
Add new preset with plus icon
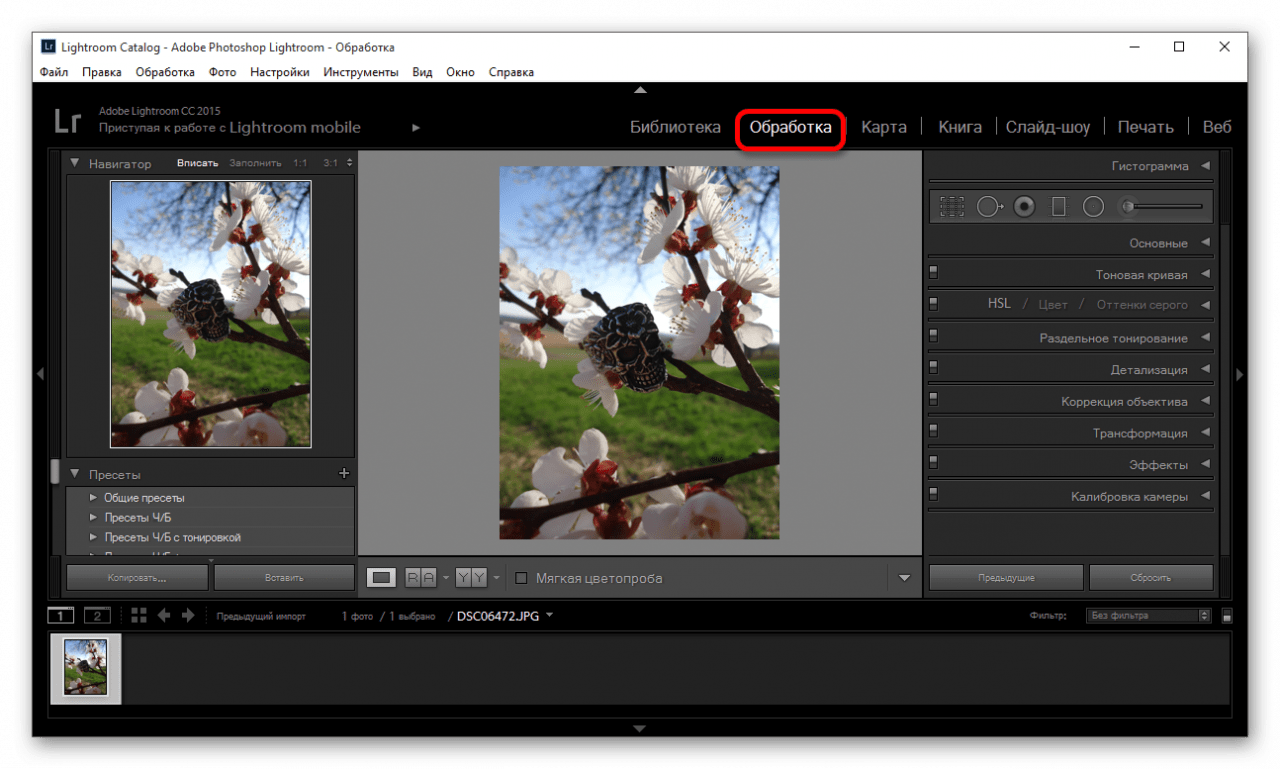click(x=344, y=473)
